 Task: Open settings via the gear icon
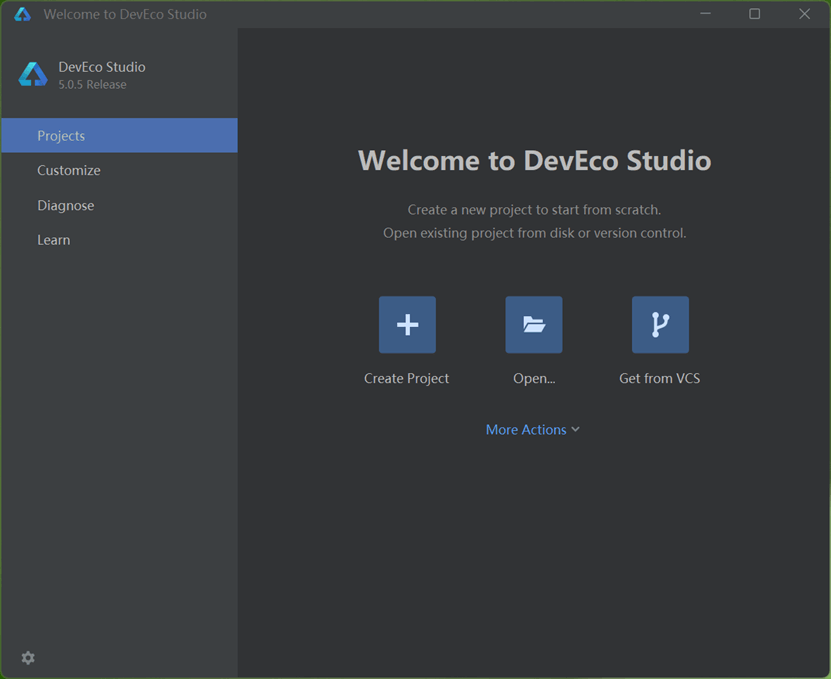point(28,658)
